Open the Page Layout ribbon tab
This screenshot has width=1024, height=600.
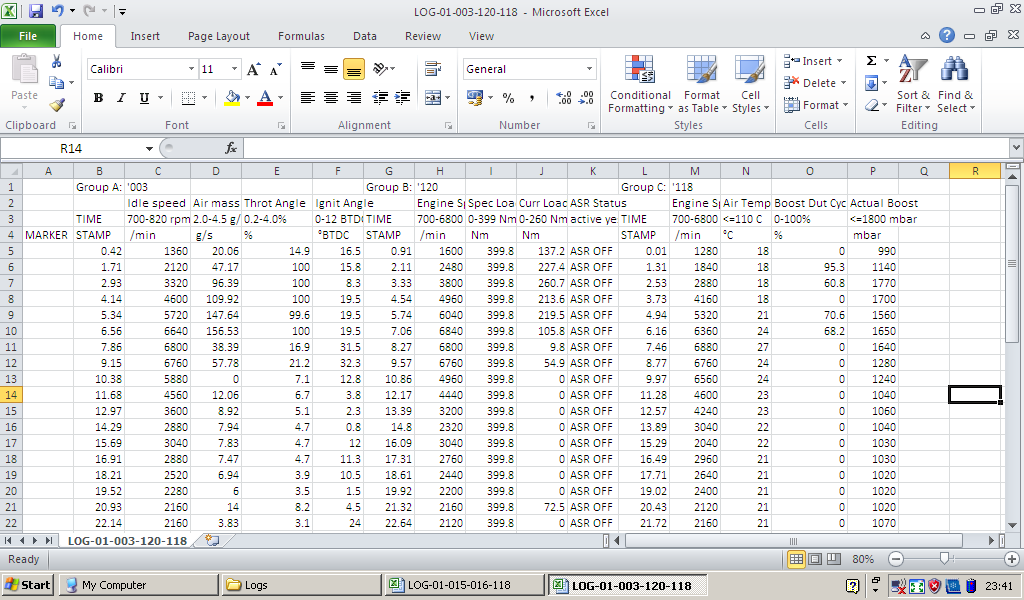pos(219,36)
